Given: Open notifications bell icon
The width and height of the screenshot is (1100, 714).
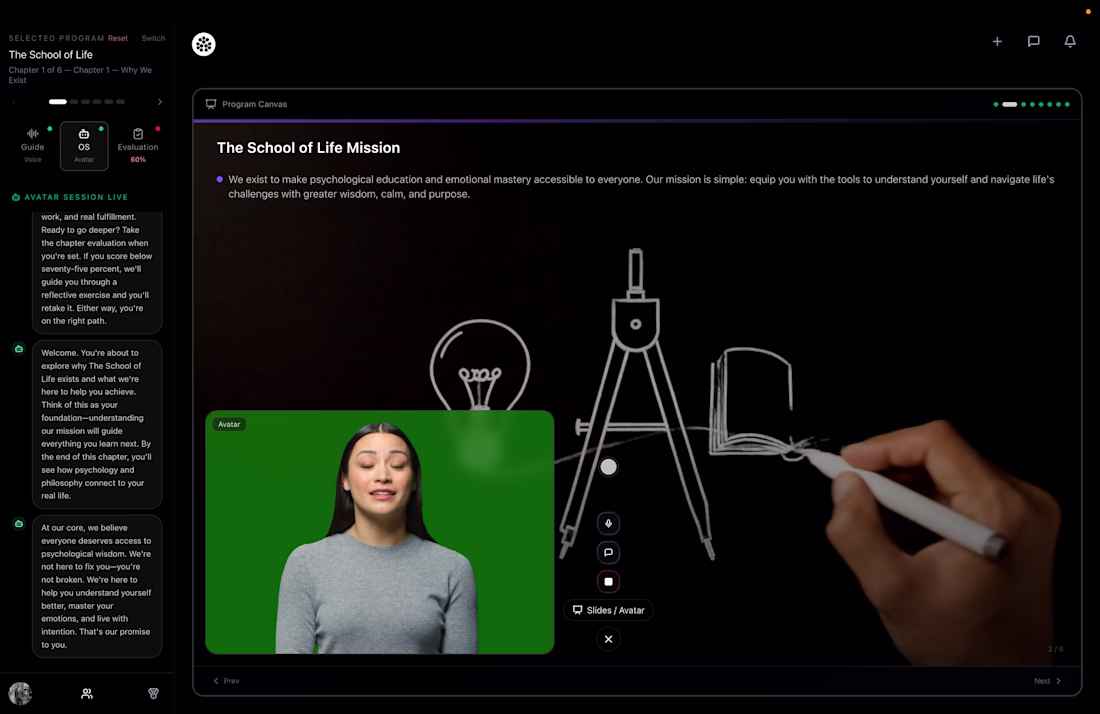Looking at the screenshot, I should [1070, 41].
